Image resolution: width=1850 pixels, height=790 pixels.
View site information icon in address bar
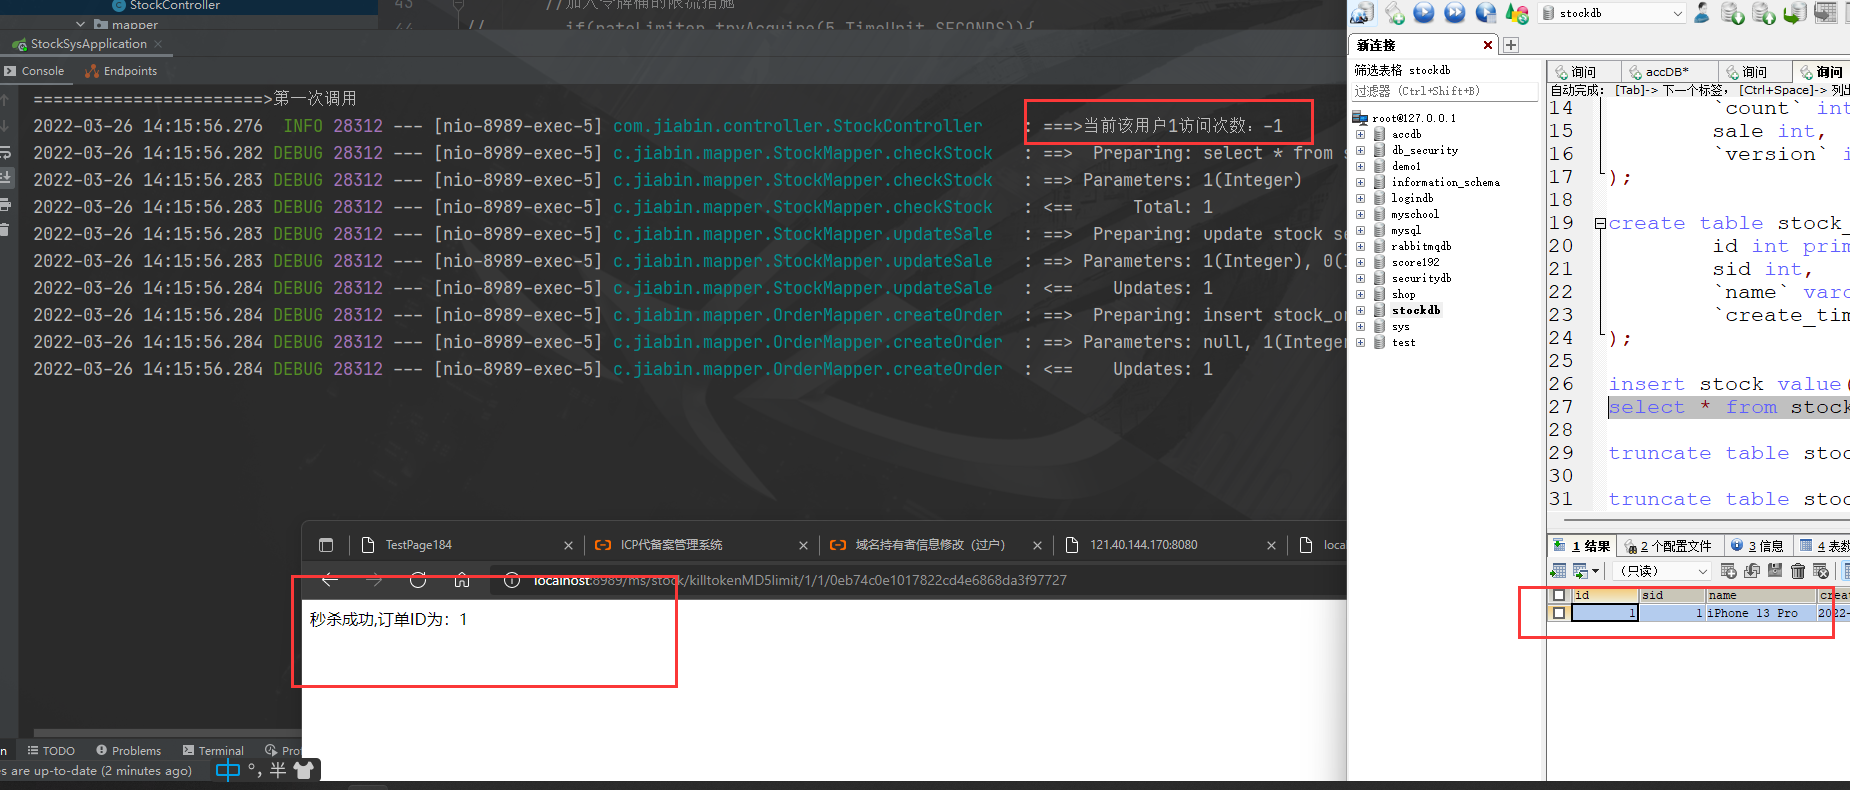511,580
